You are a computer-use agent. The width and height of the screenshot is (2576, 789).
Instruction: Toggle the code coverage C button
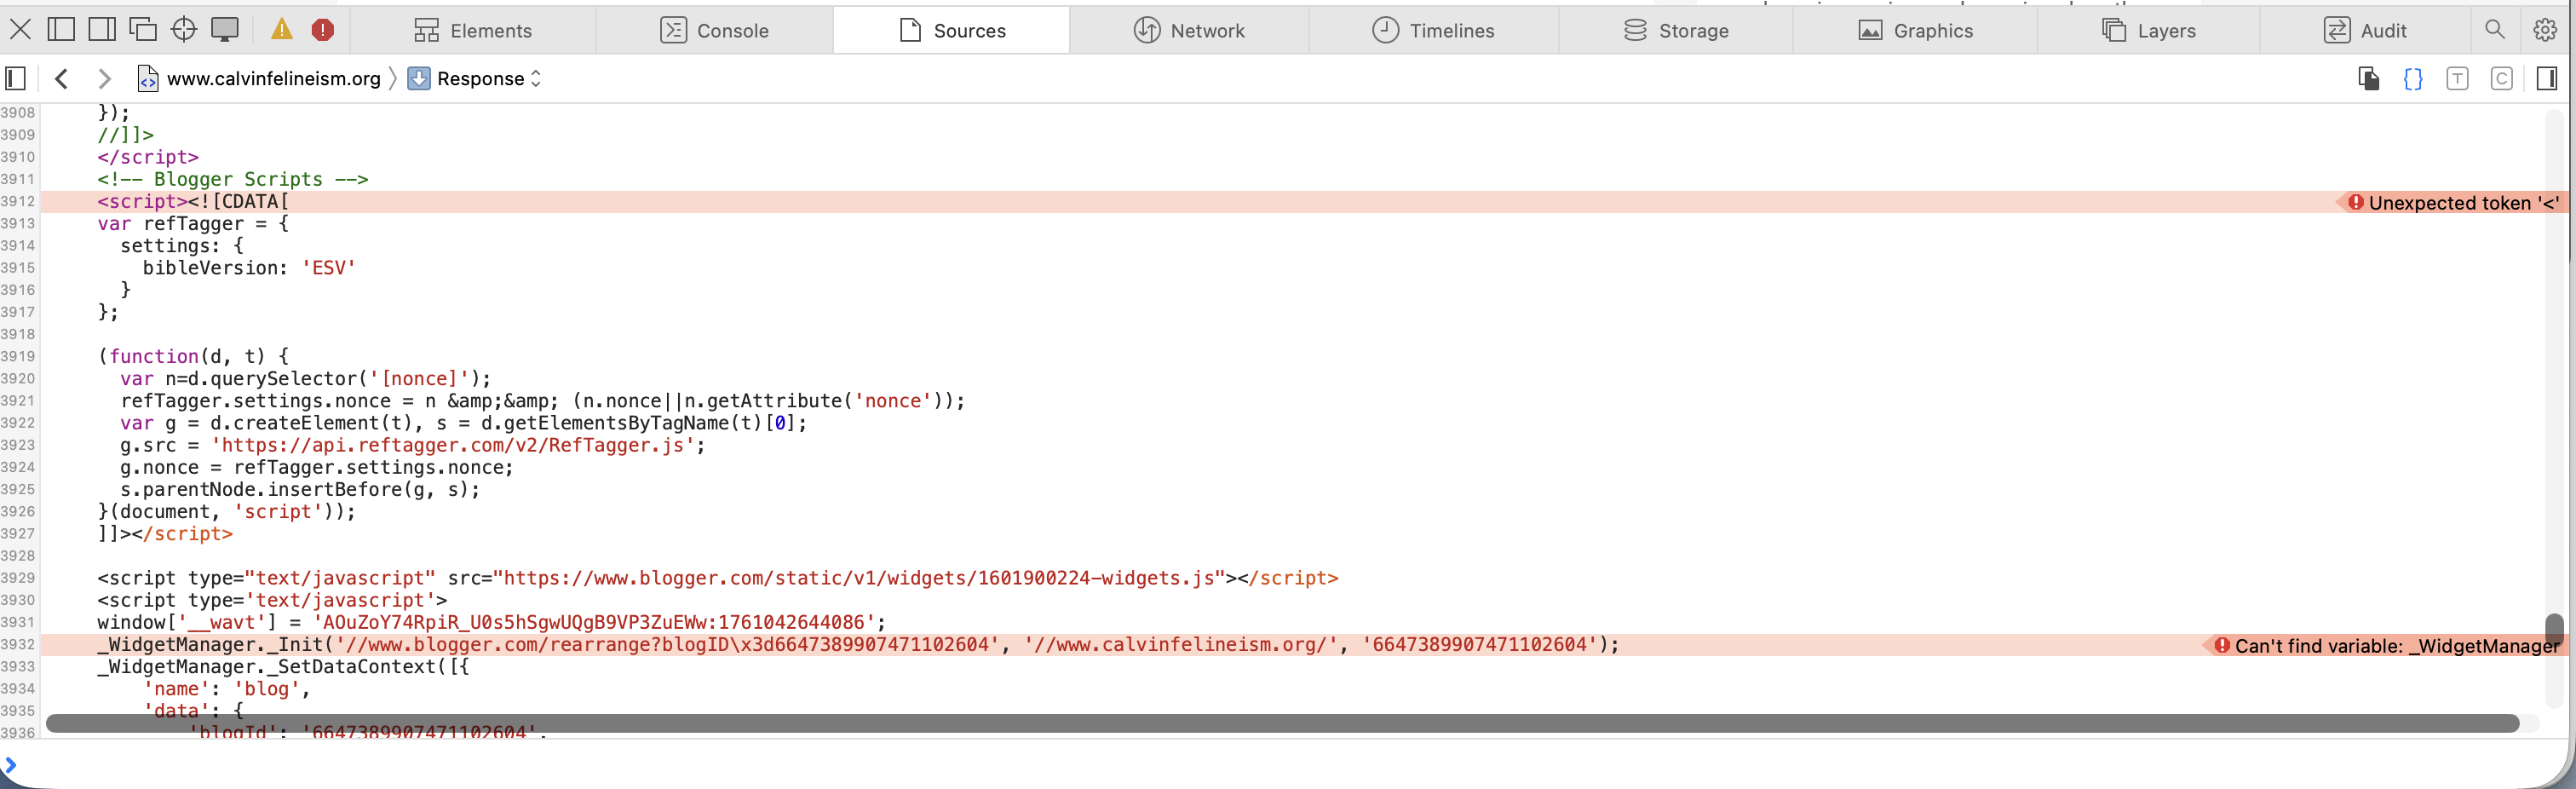[x=2501, y=78]
